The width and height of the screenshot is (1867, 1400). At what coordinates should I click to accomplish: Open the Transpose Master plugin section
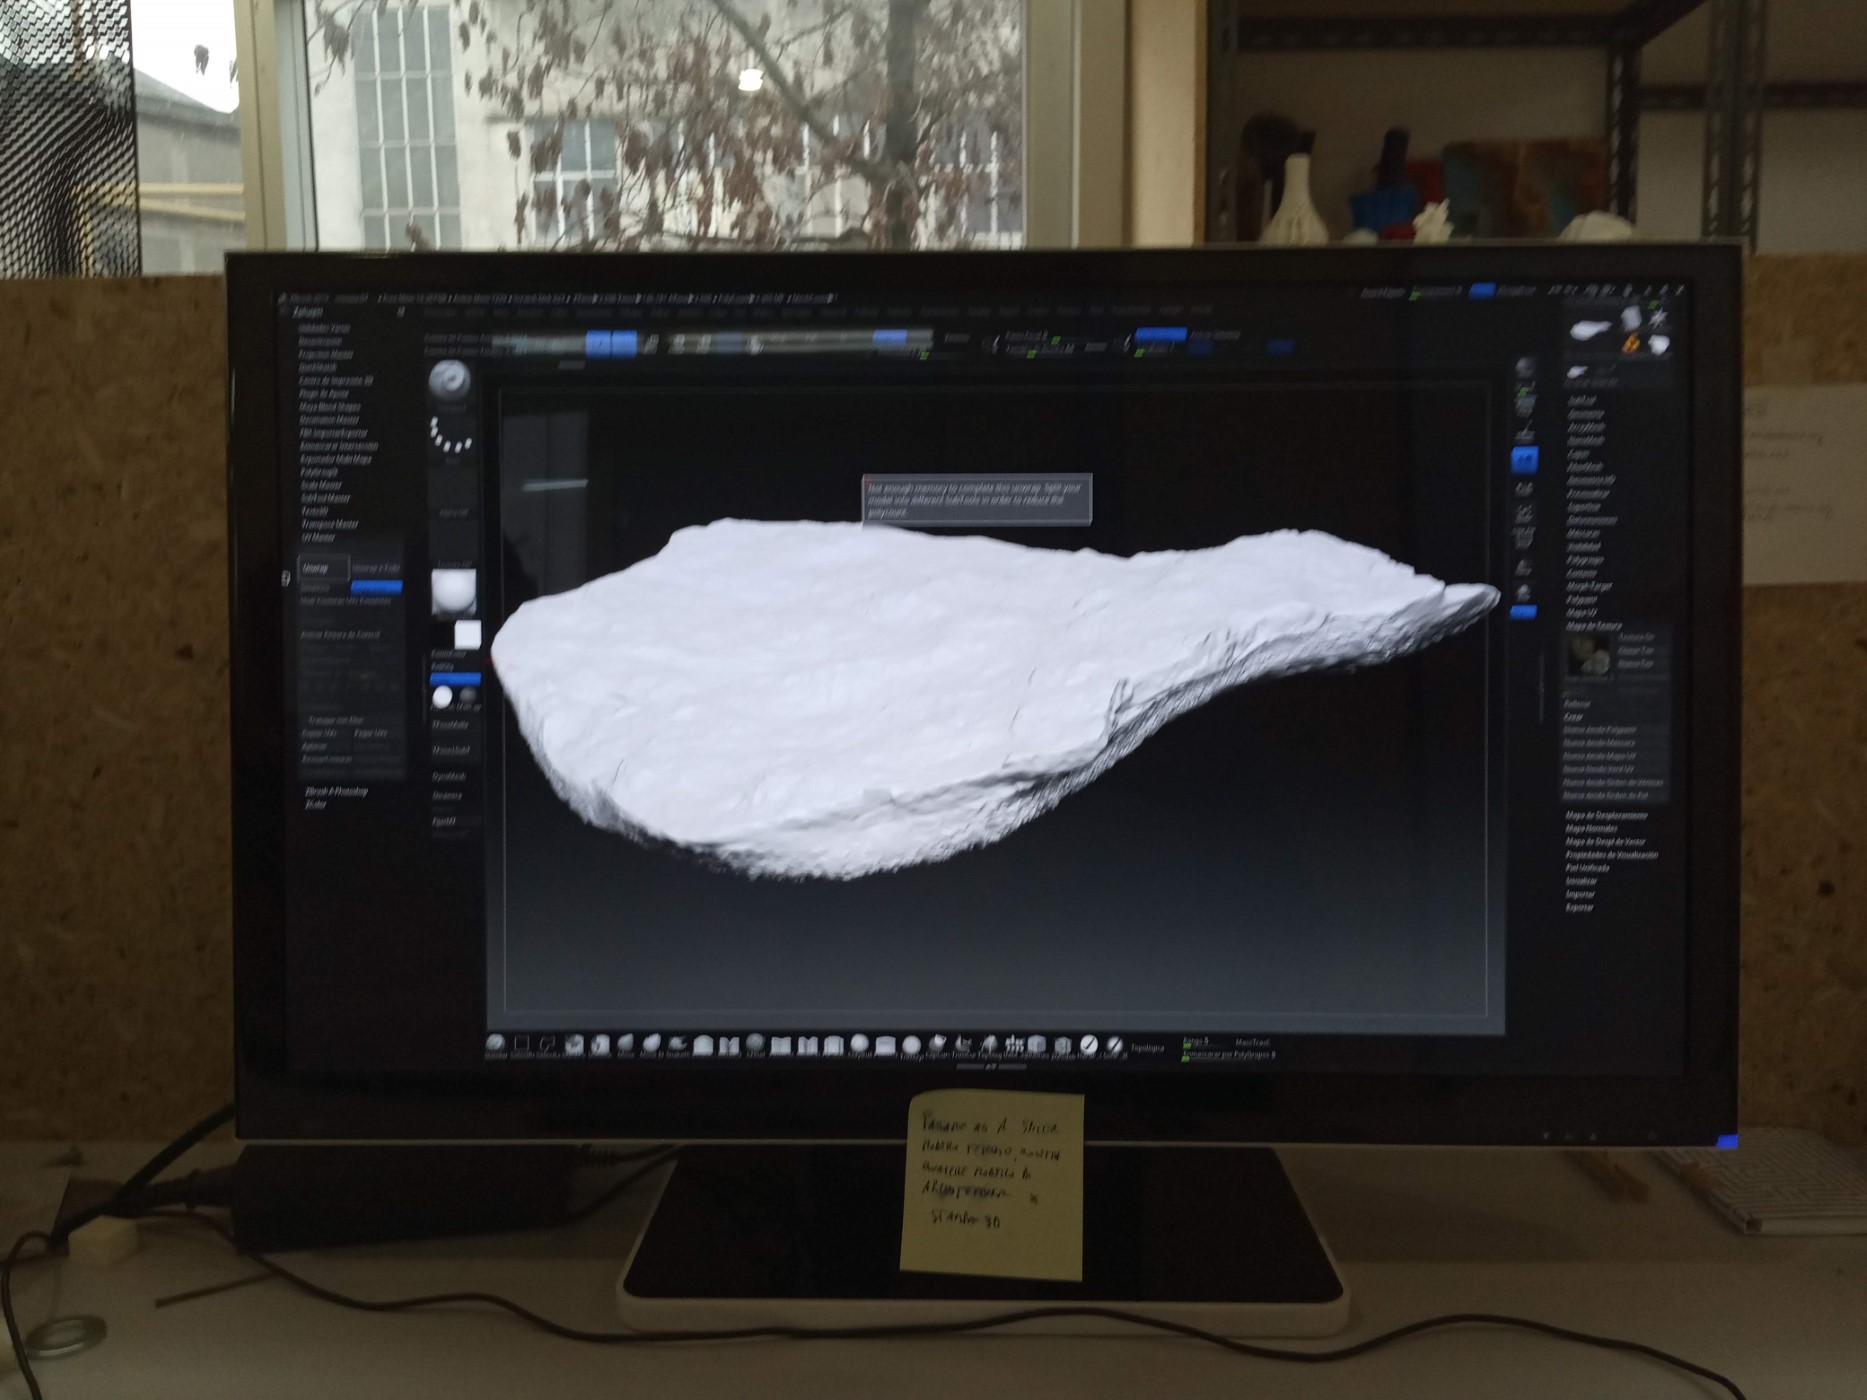pyautogui.click(x=329, y=524)
